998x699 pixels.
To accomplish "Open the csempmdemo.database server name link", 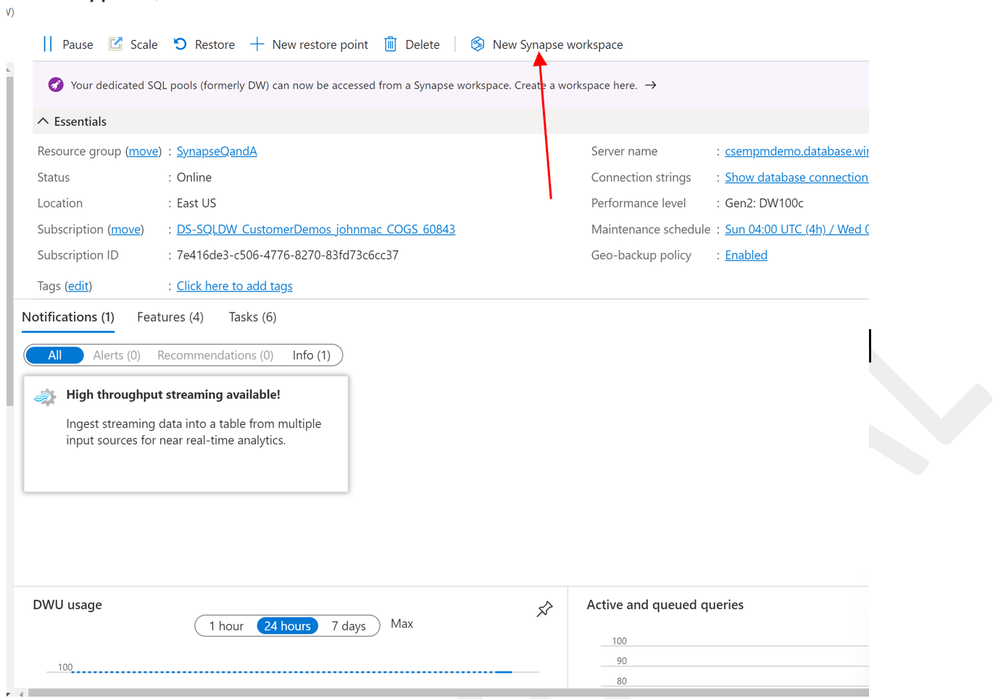I will [796, 151].
